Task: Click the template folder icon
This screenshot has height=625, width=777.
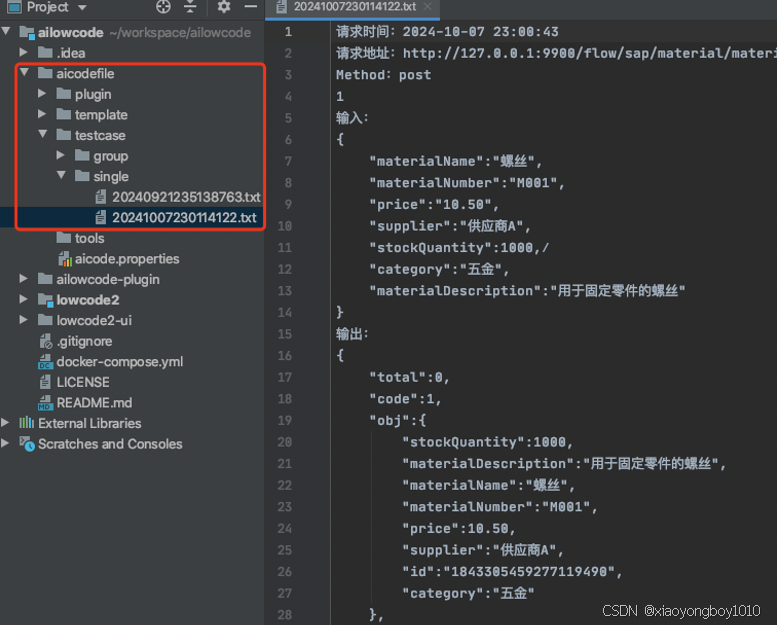Action: 64,114
